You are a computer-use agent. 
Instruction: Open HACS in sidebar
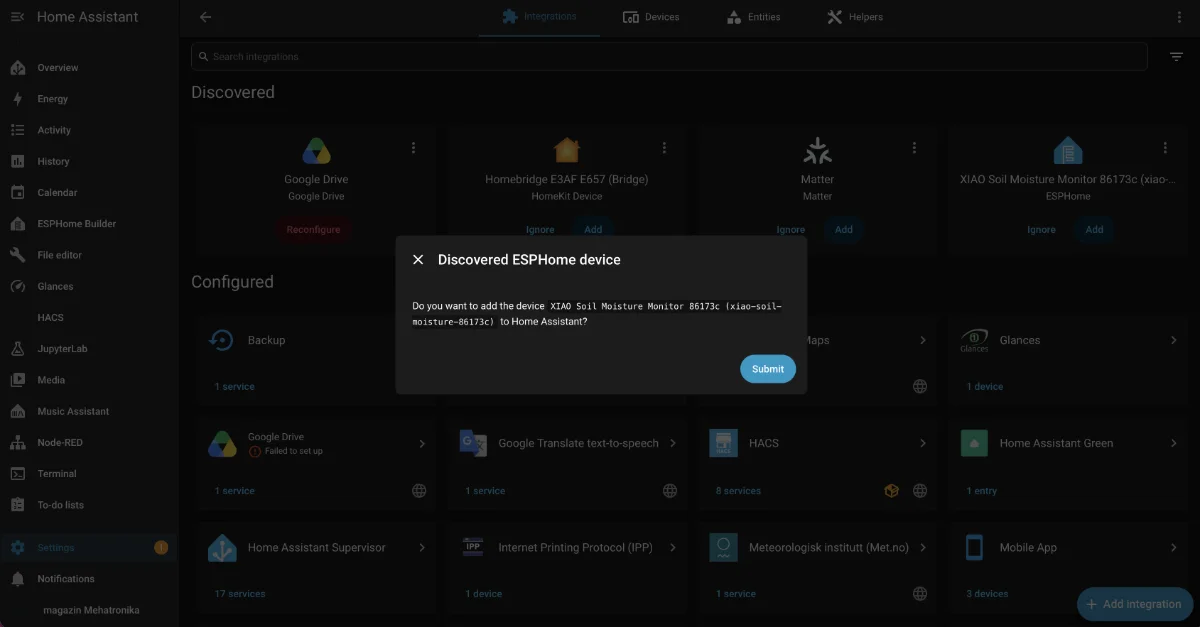(89, 317)
